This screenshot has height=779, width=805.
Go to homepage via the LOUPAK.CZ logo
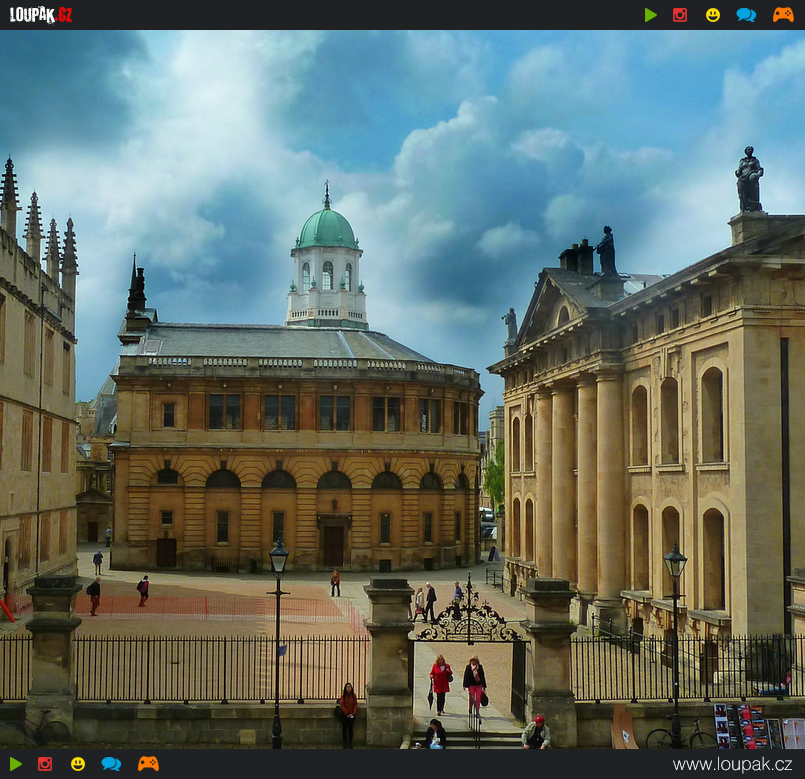click(x=41, y=15)
